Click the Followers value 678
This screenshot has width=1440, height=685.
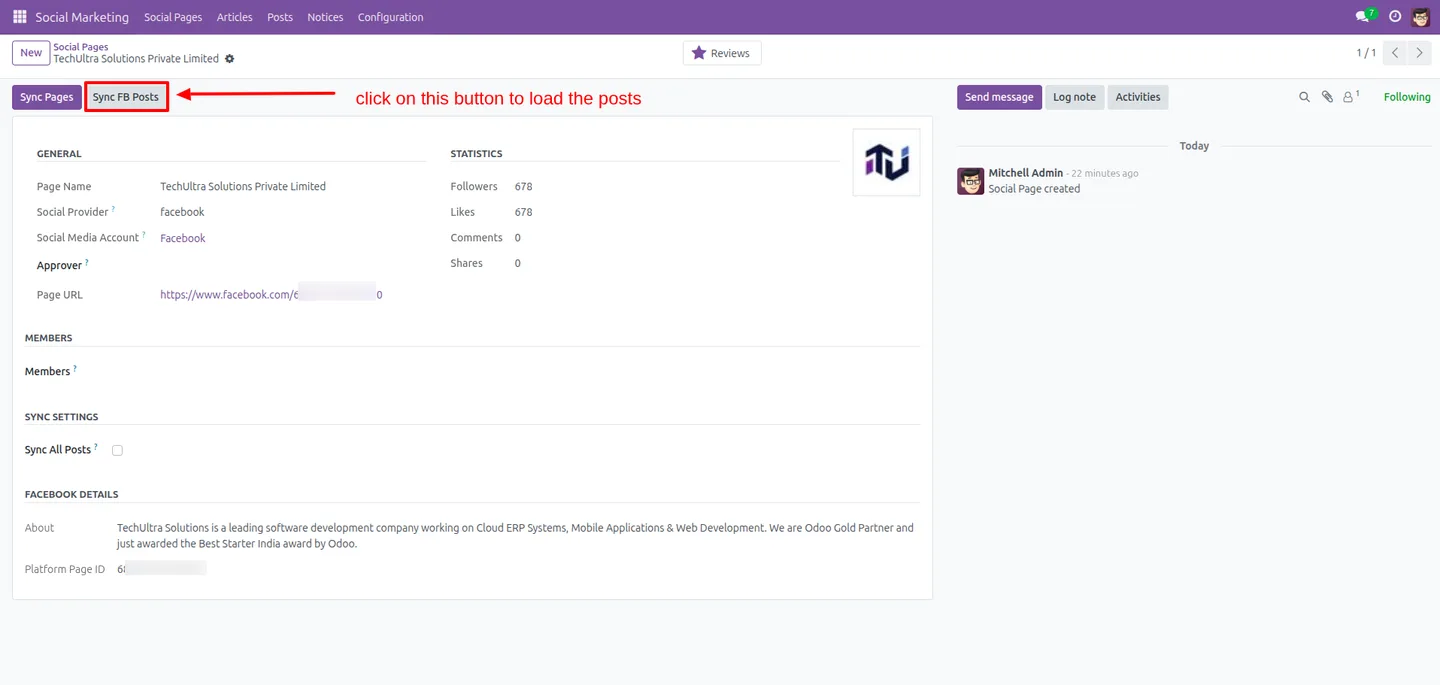point(523,186)
